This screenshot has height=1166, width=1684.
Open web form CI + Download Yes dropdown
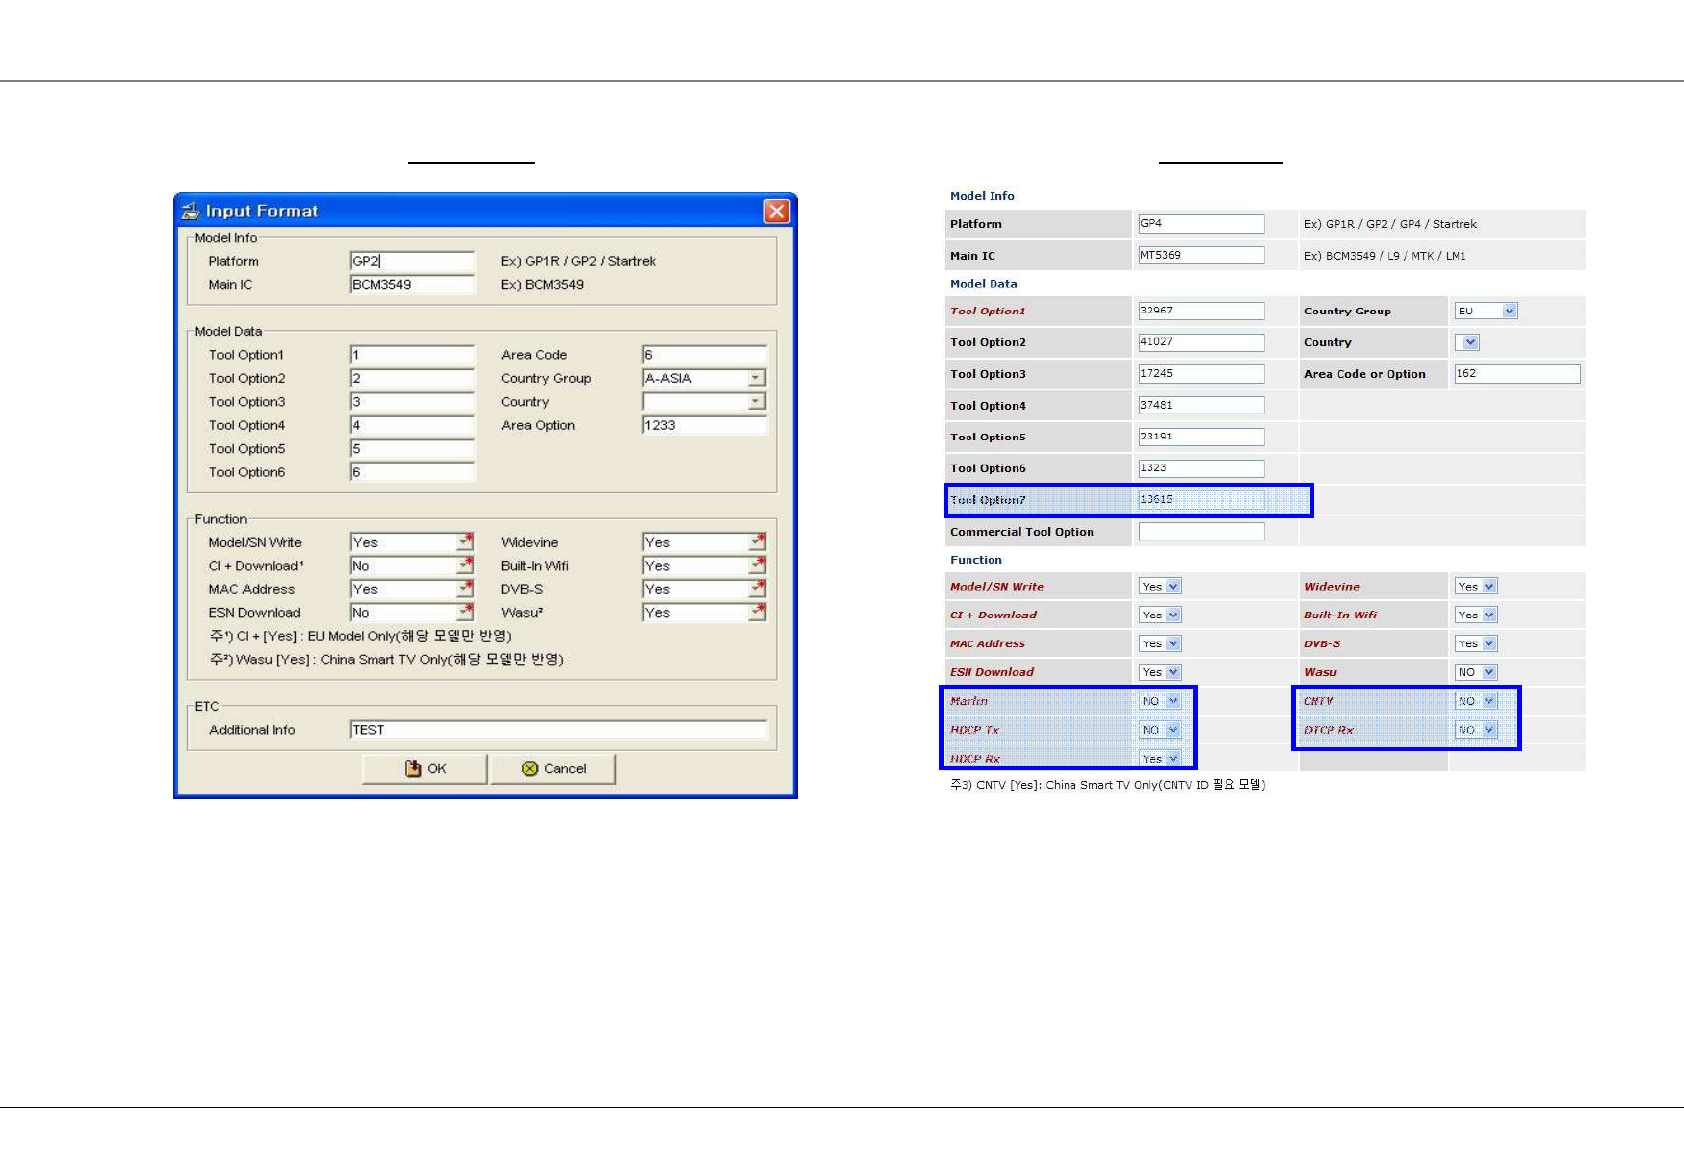point(1160,615)
